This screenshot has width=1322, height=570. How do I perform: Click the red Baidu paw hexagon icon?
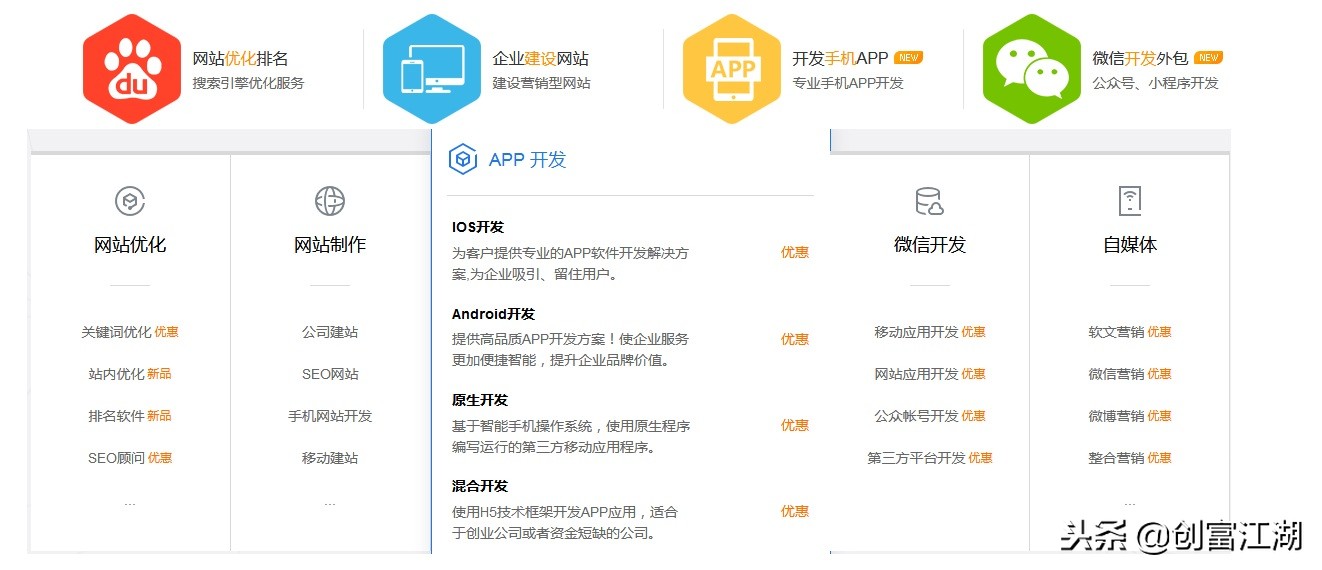[132, 69]
